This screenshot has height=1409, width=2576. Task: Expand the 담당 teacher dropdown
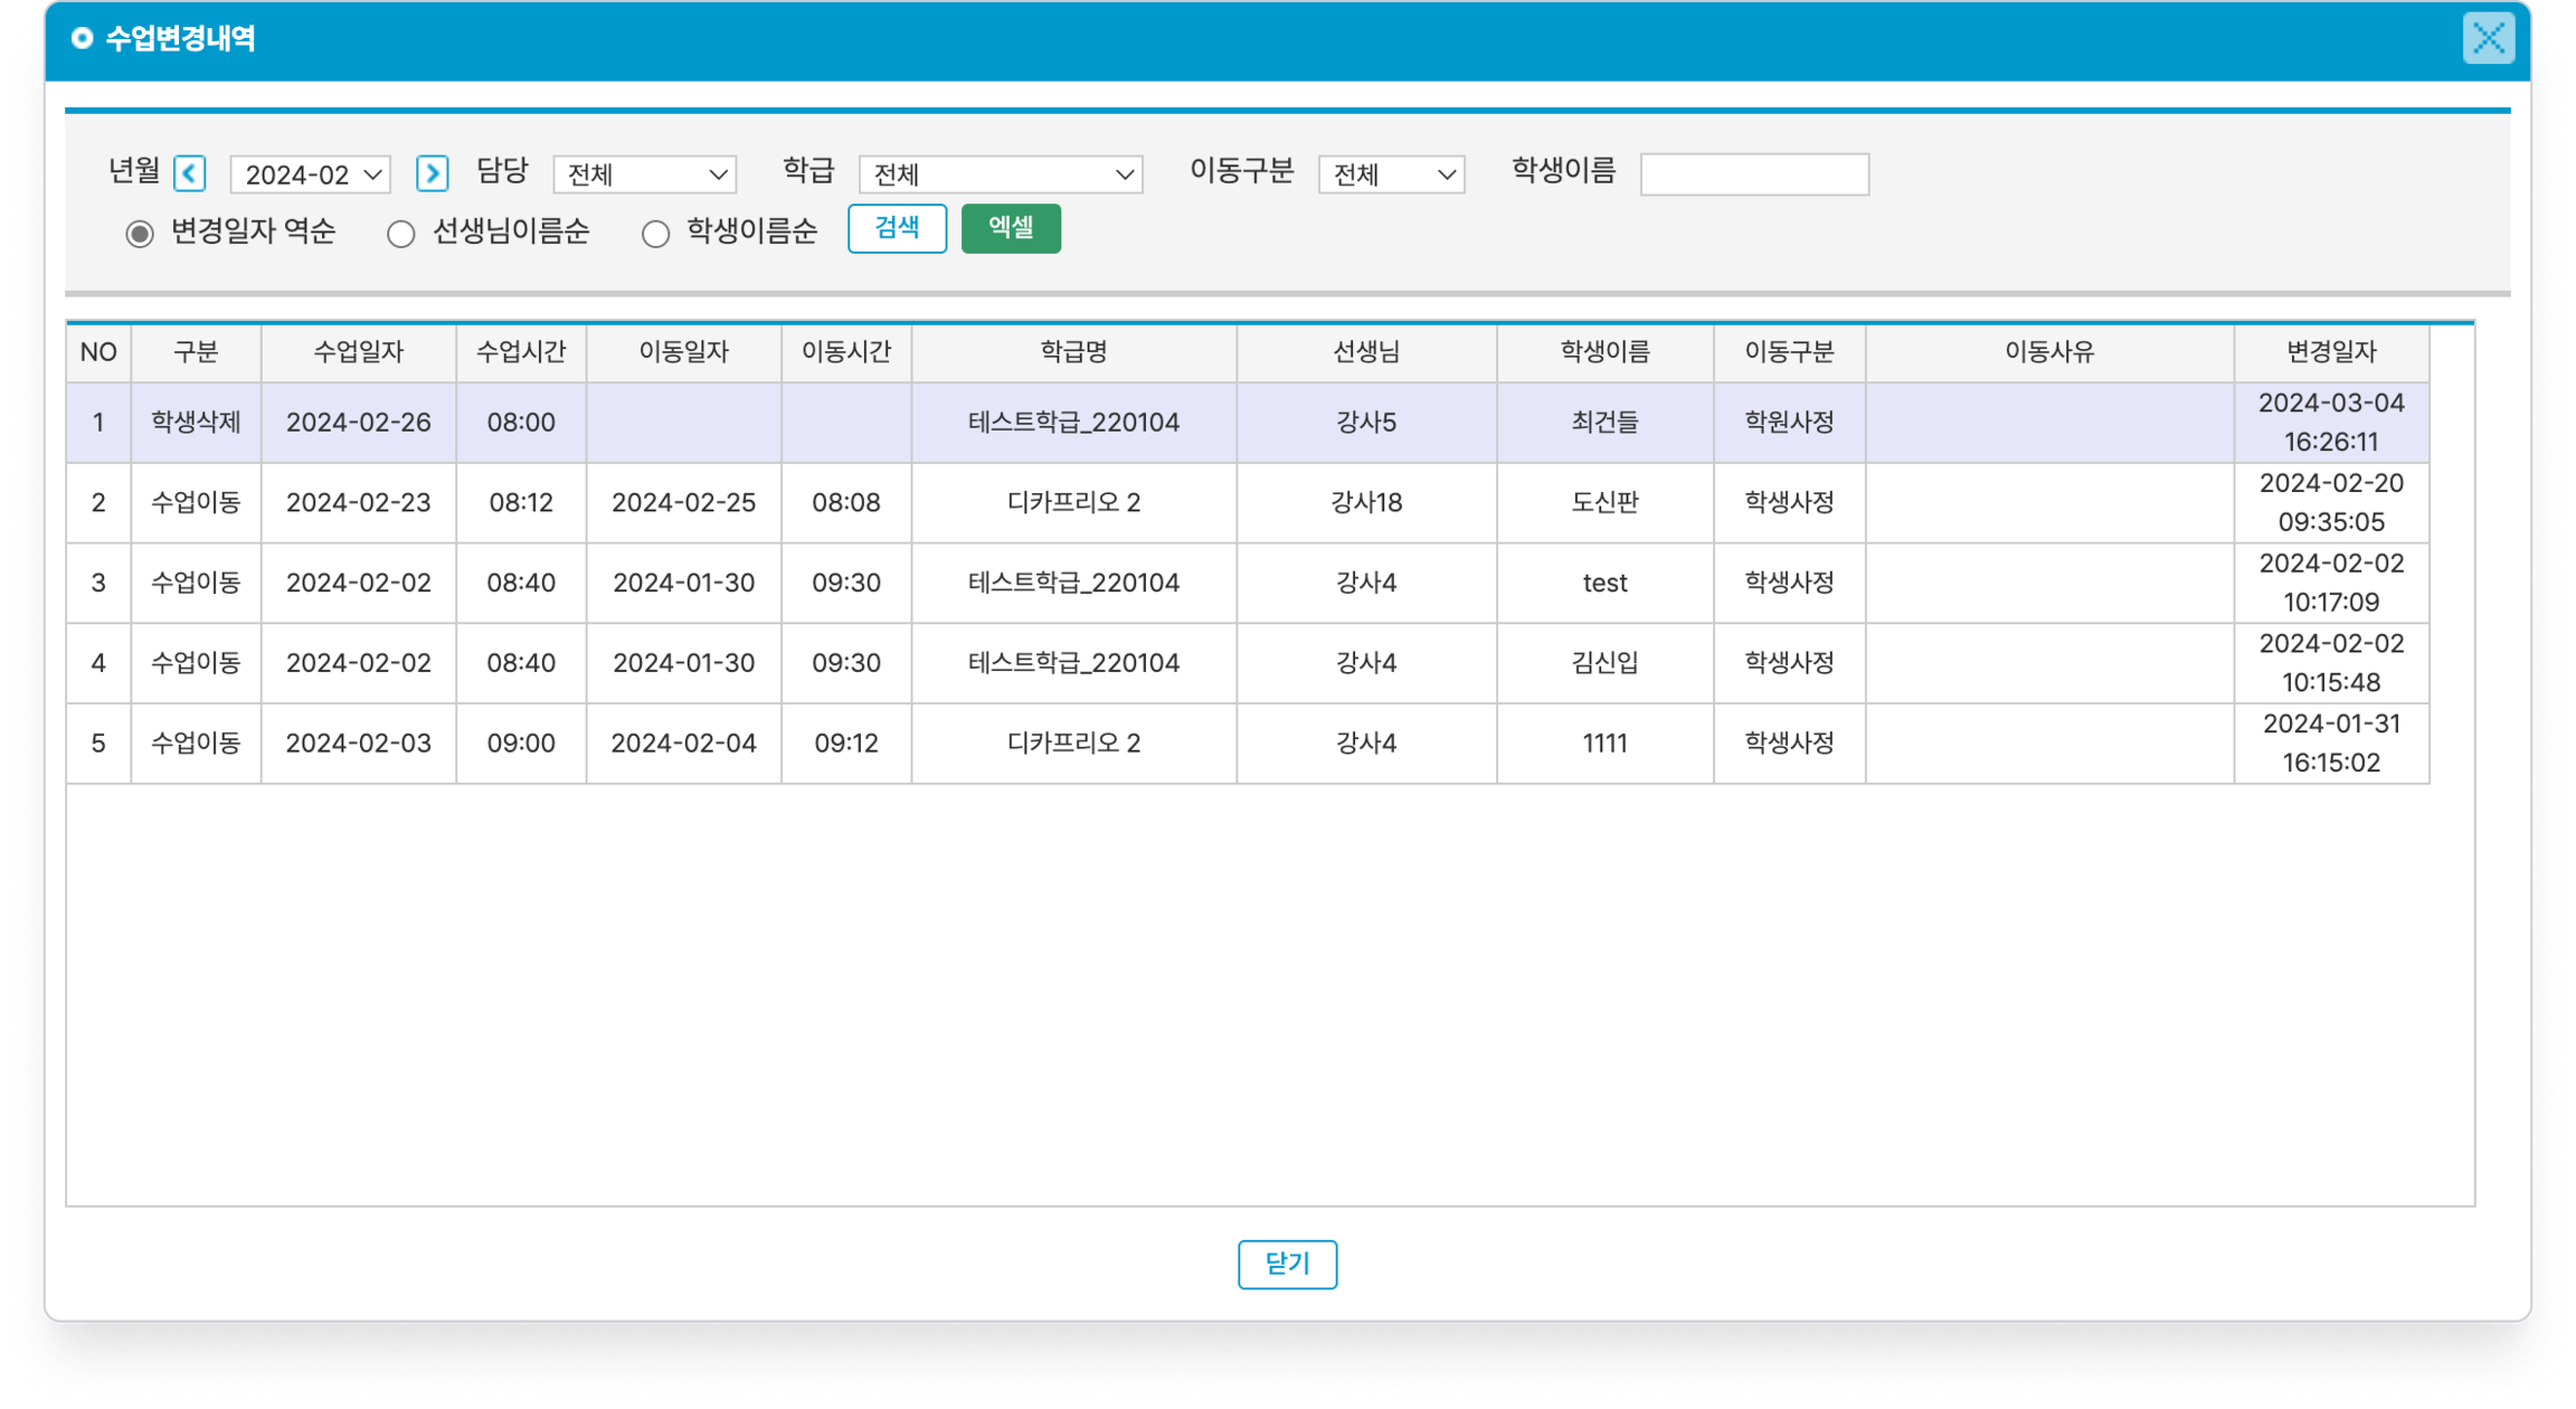click(645, 174)
